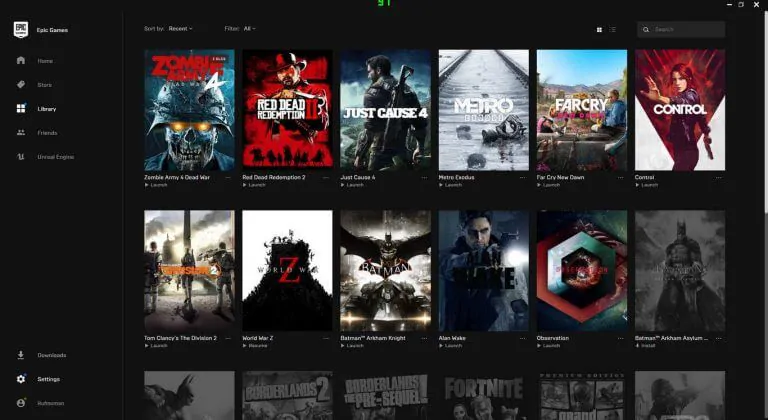This screenshot has width=768, height=420.
Task: Select the Just Cause 4 cover art
Action: point(385,110)
